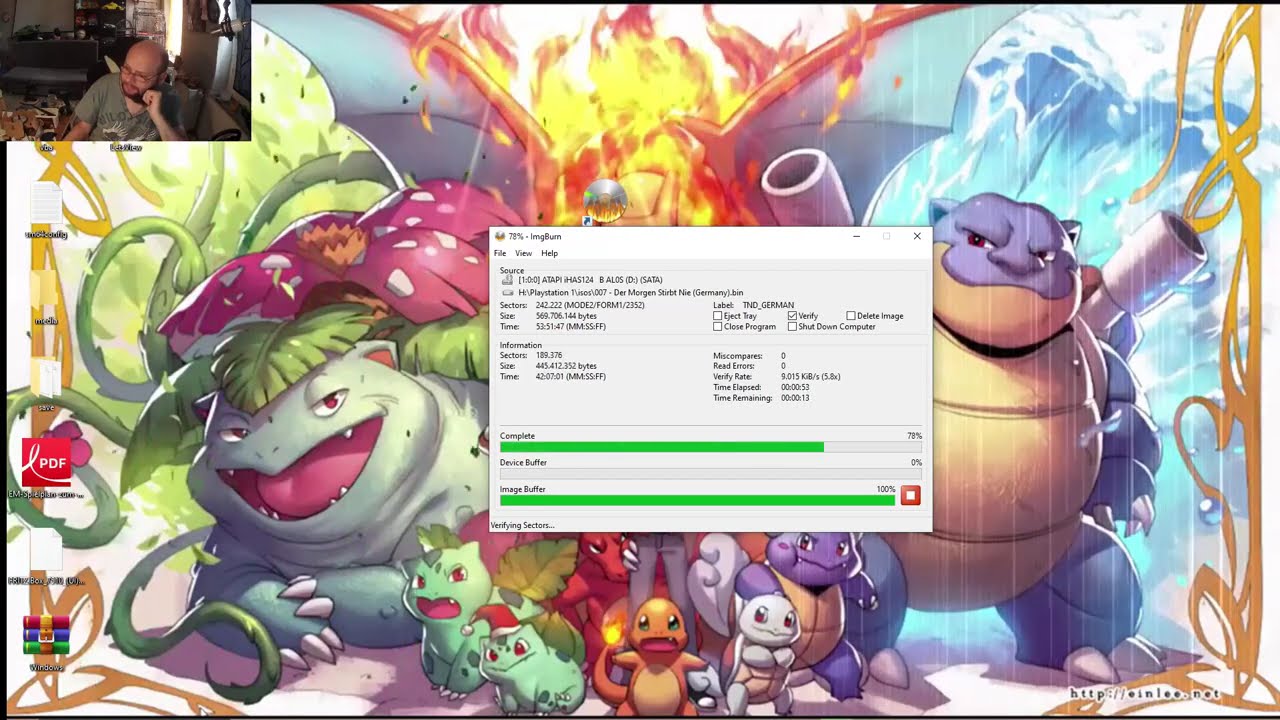Click the Der Morgen Stirbt Nie .bin path
This screenshot has height=720, width=1280.
pyautogui.click(x=631, y=293)
